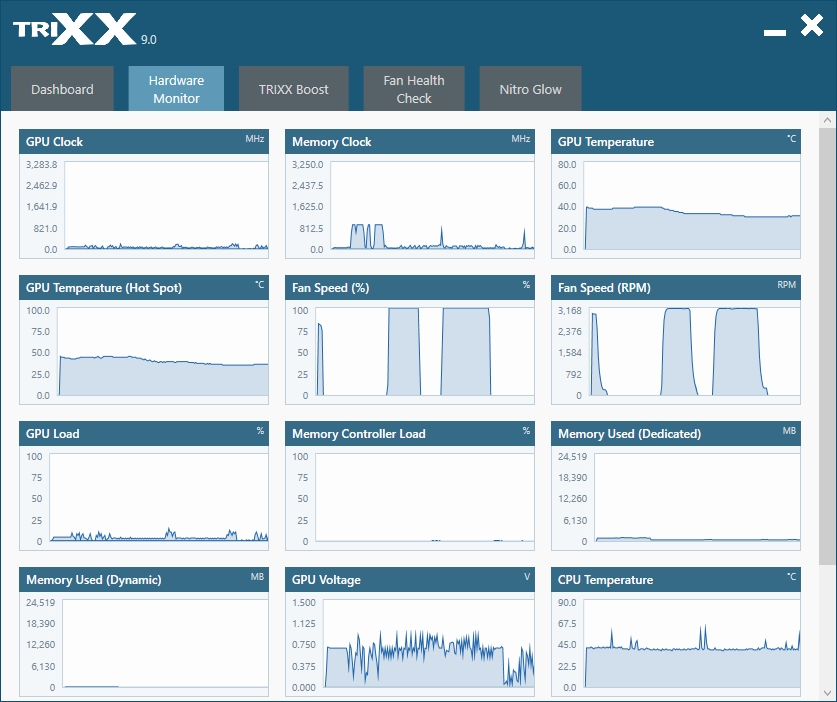The height and width of the screenshot is (702, 837).
Task: Click the Memory Clock graph
Action: [x=432, y=205]
